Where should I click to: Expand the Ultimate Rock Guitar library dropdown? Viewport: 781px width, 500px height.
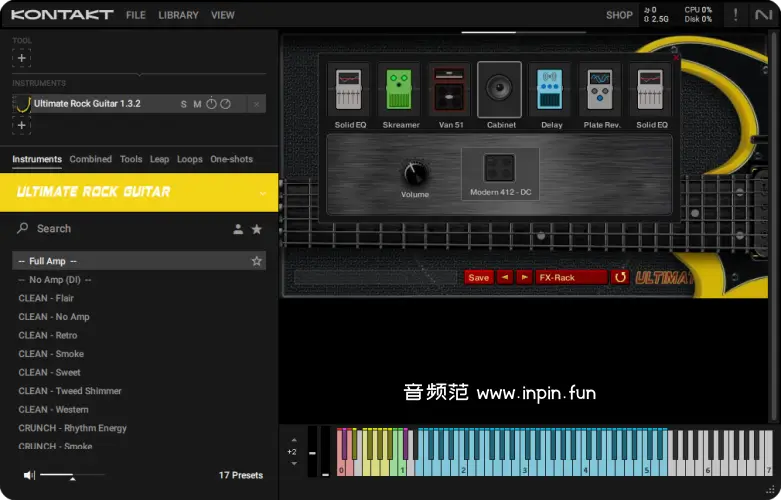(x=263, y=192)
